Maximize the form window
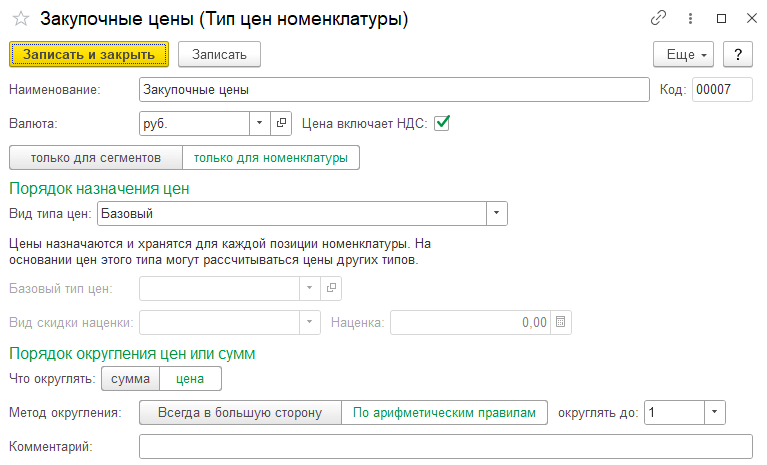This screenshot has width=767, height=465. [x=721, y=19]
